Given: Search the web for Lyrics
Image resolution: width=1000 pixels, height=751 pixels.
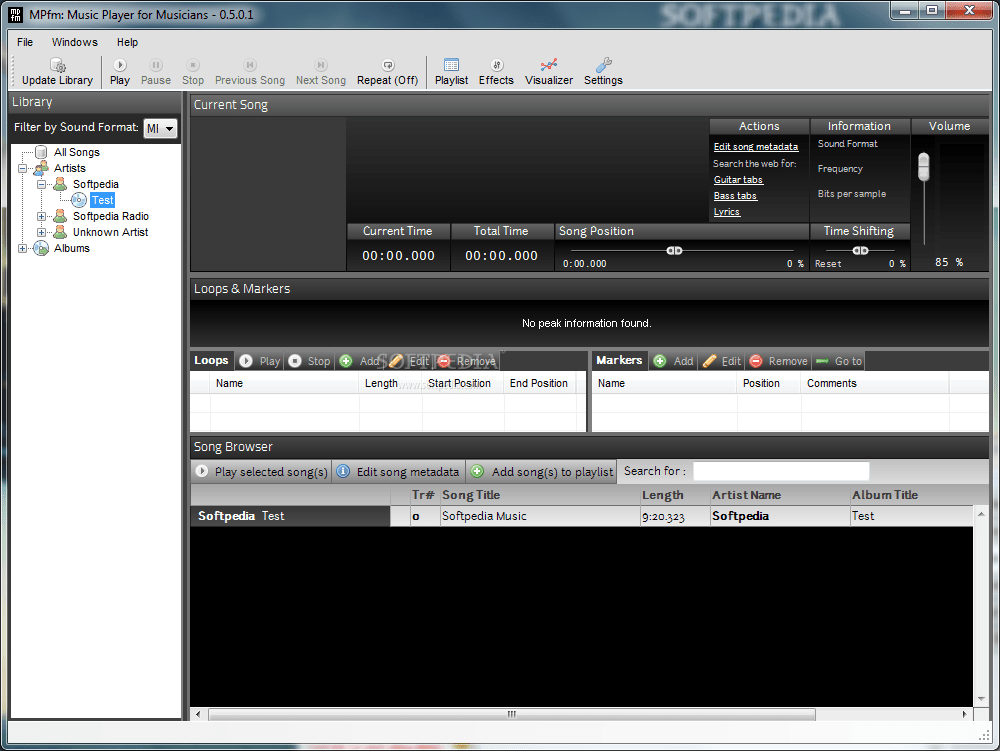Looking at the screenshot, I should [726, 212].
